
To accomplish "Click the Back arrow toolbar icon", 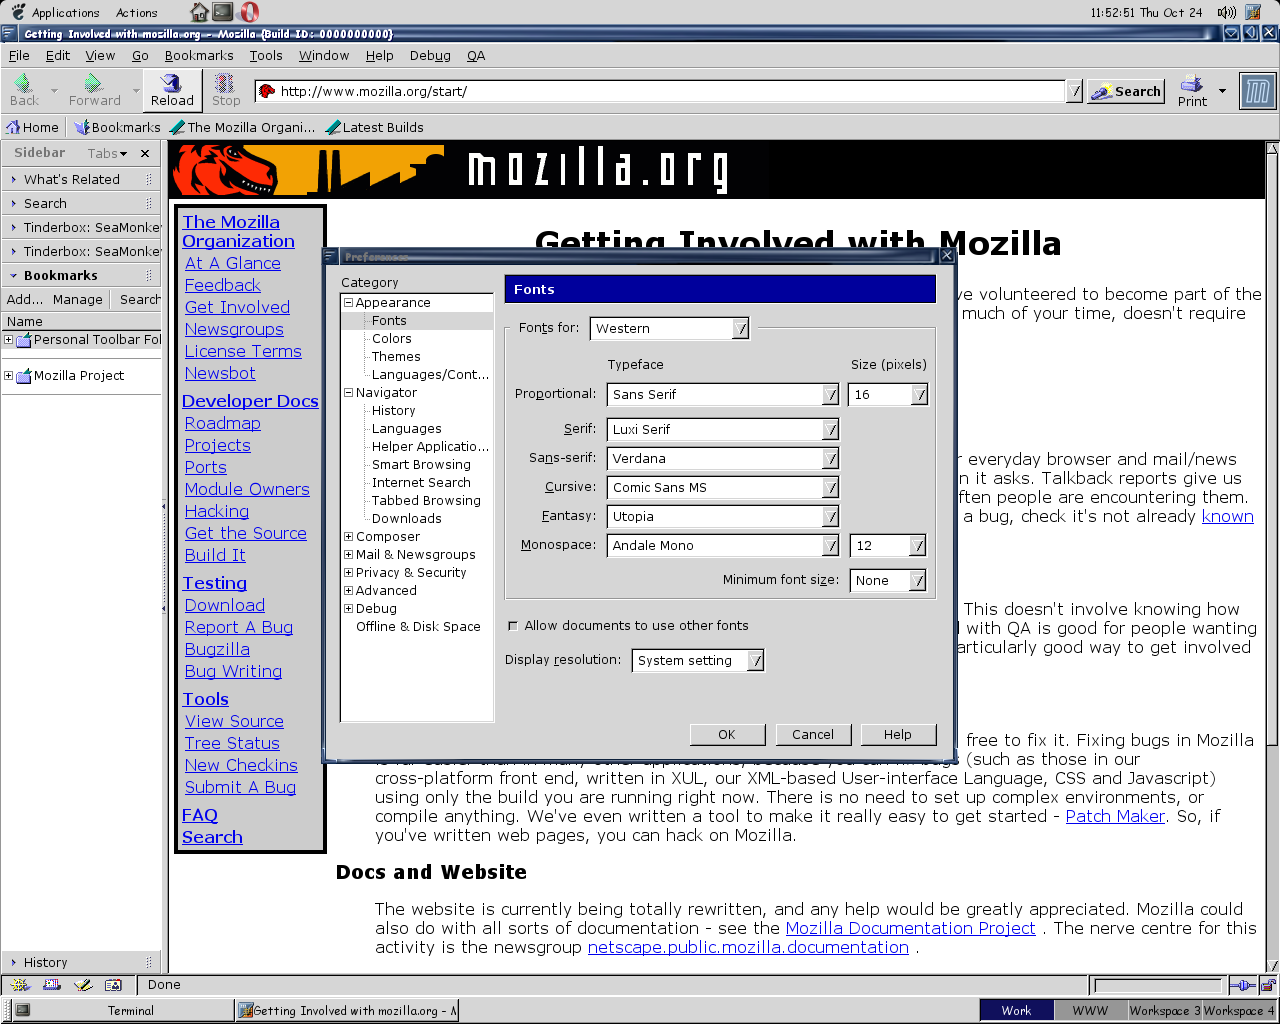I will coord(23,83).
